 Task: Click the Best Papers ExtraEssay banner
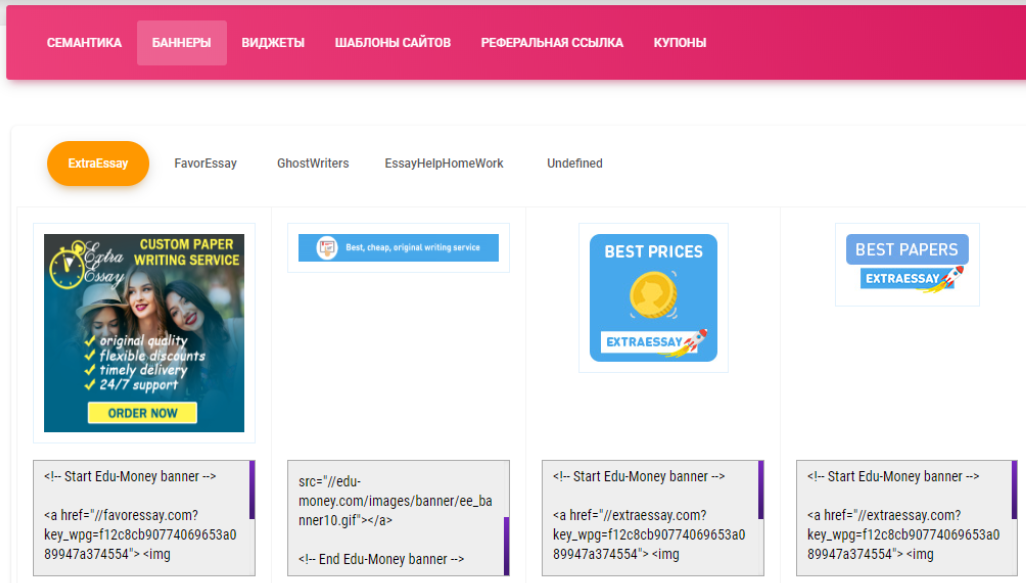(x=907, y=264)
